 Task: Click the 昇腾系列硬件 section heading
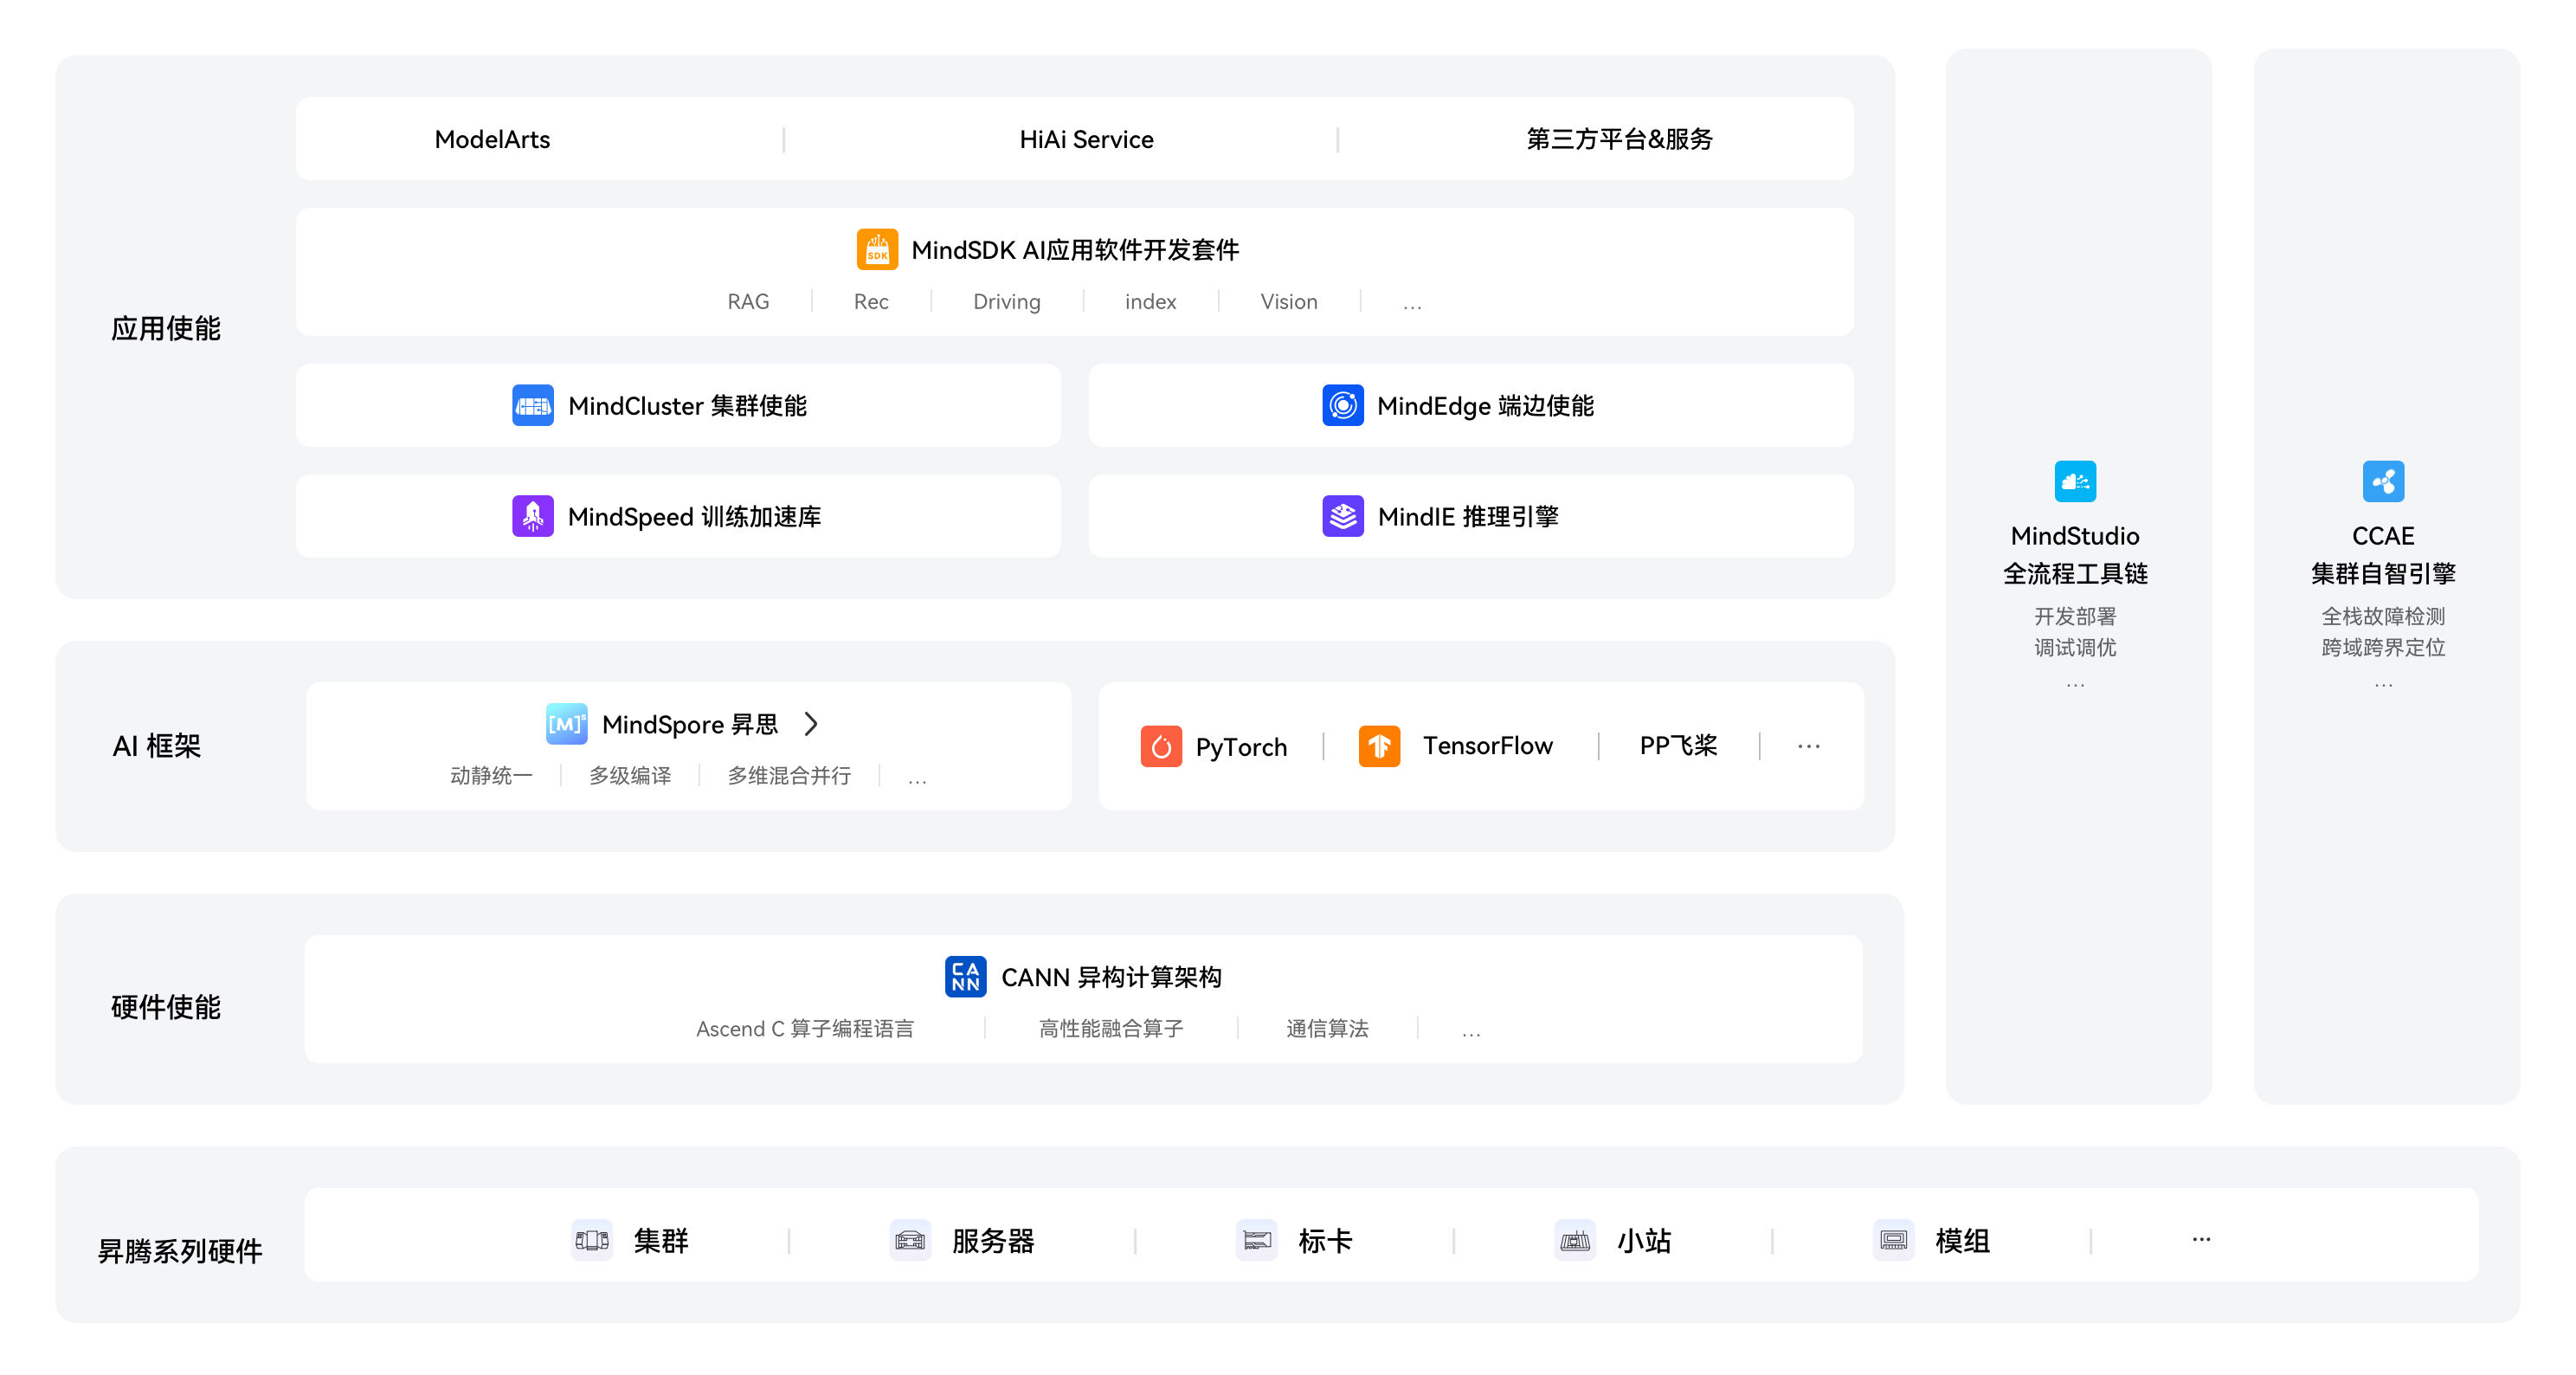pyautogui.click(x=180, y=1250)
